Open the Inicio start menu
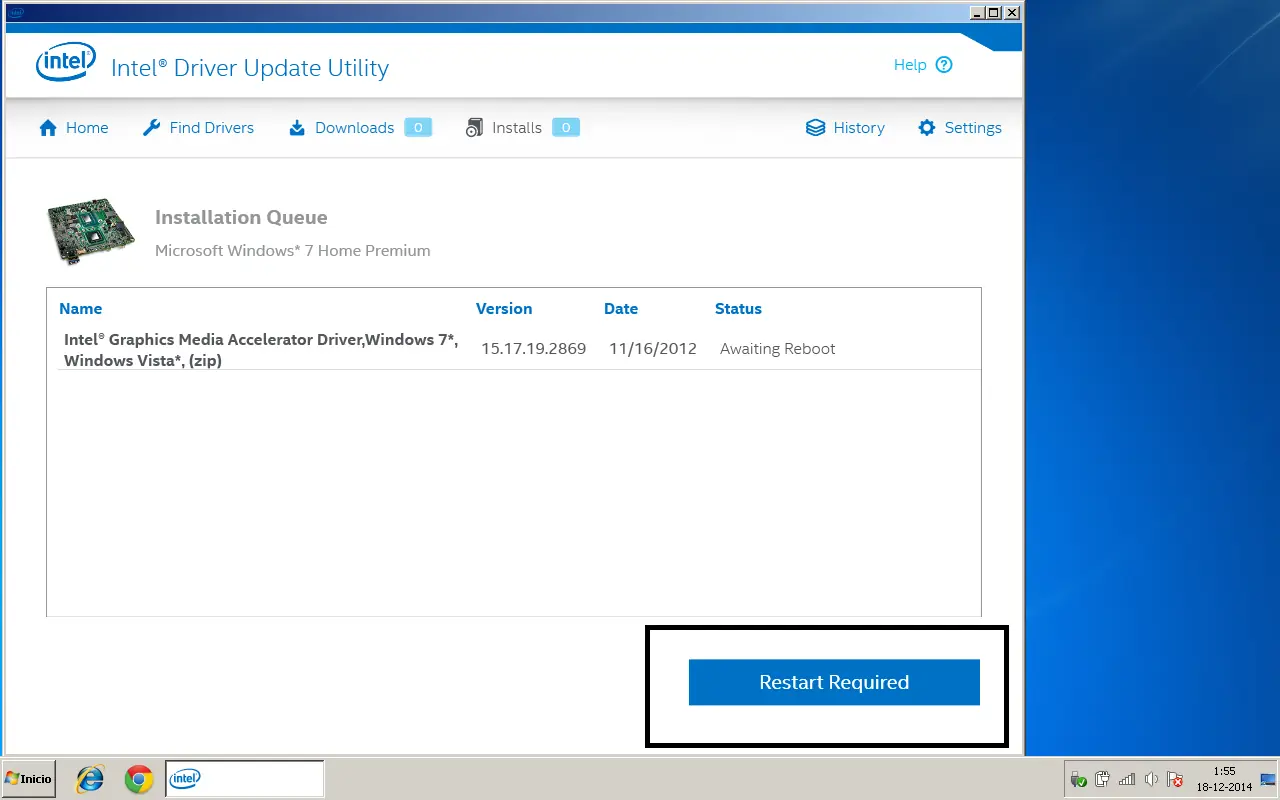This screenshot has width=1280, height=800. 28,778
